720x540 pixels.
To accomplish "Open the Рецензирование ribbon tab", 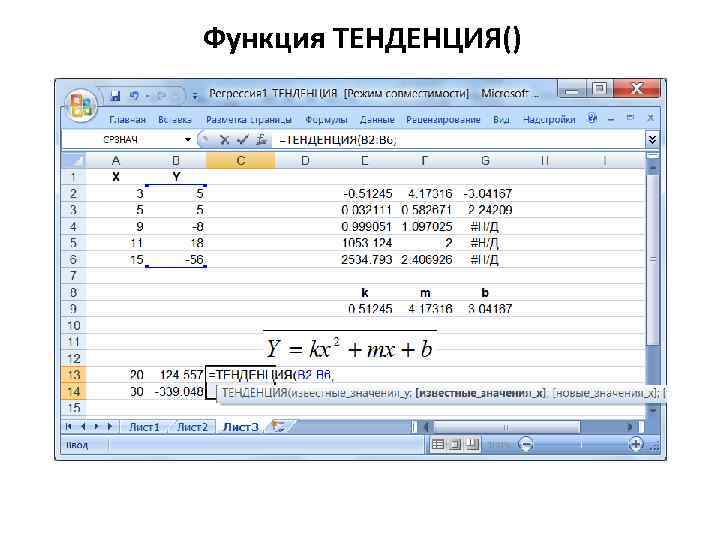I will 443,120.
